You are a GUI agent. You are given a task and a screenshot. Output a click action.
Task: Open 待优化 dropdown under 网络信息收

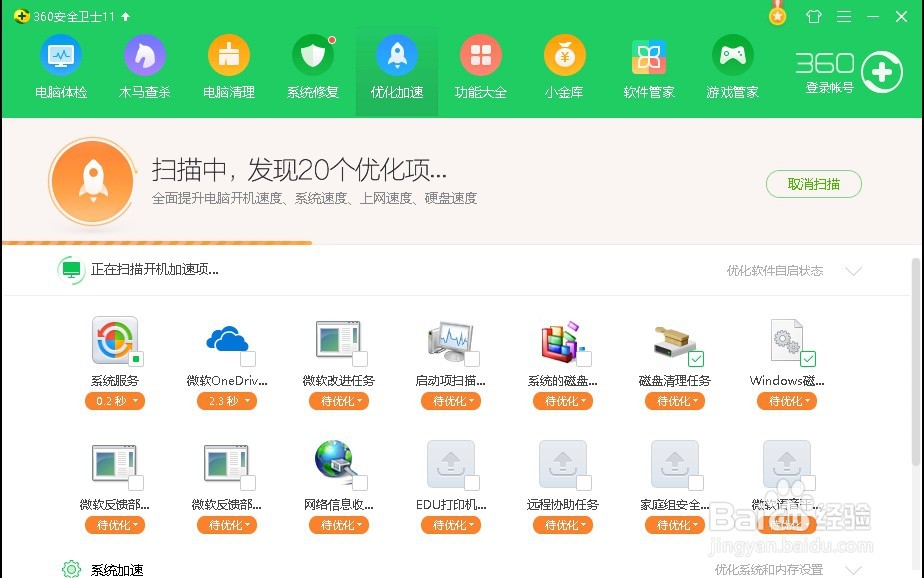click(339, 525)
